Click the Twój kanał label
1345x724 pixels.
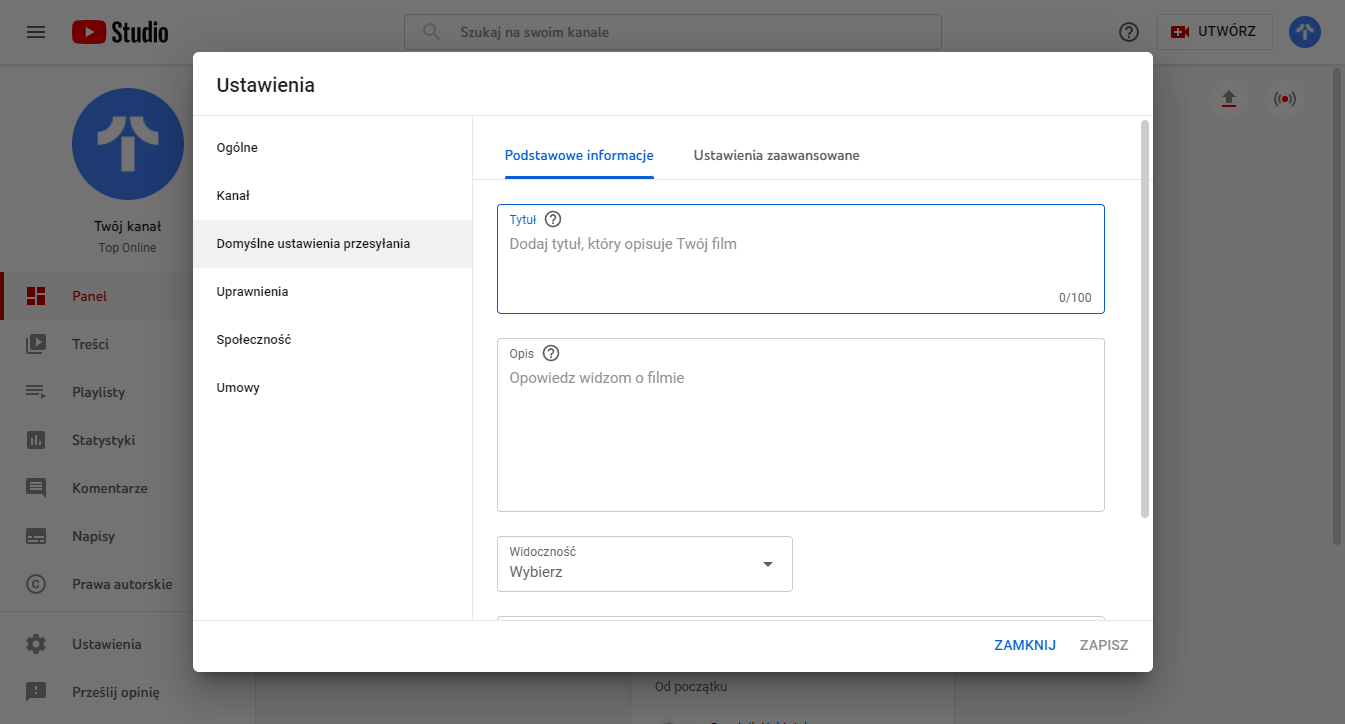coord(128,227)
